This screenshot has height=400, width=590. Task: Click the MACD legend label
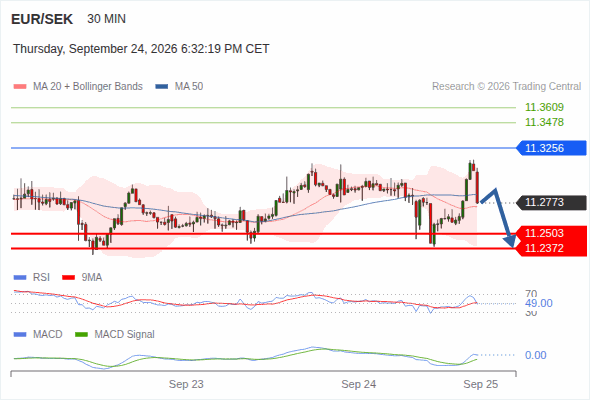(47, 335)
